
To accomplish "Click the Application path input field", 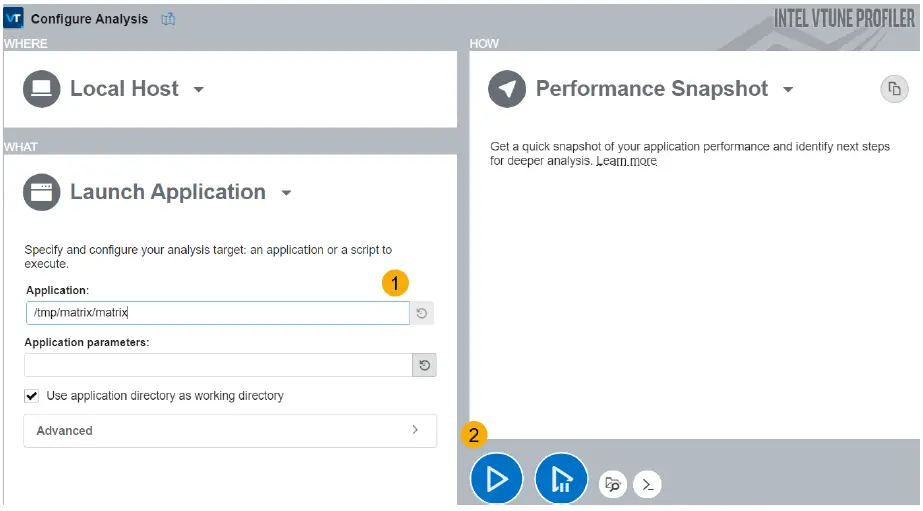I will tap(217, 313).
